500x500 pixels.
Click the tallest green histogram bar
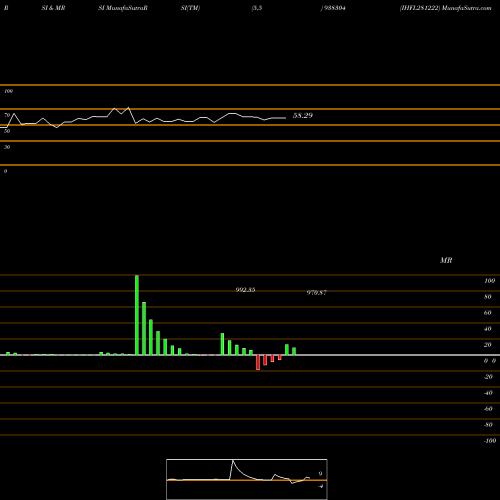pyautogui.click(x=137, y=315)
